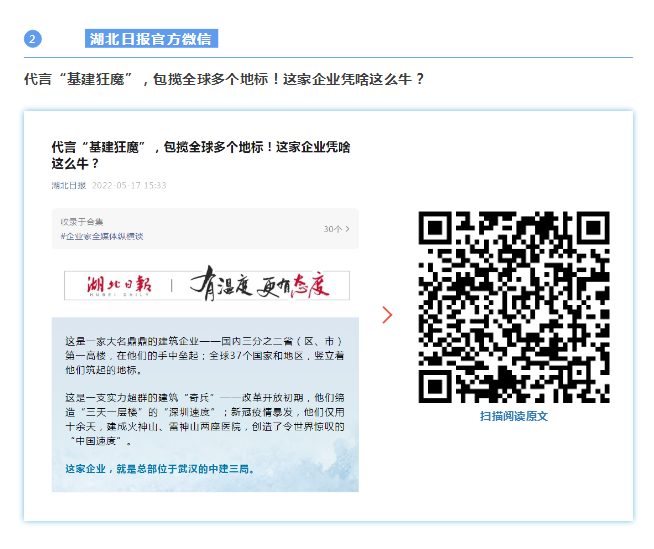The width and height of the screenshot is (654, 549).
Task: Click the number 2 circle badge
Action: [x=33, y=39]
